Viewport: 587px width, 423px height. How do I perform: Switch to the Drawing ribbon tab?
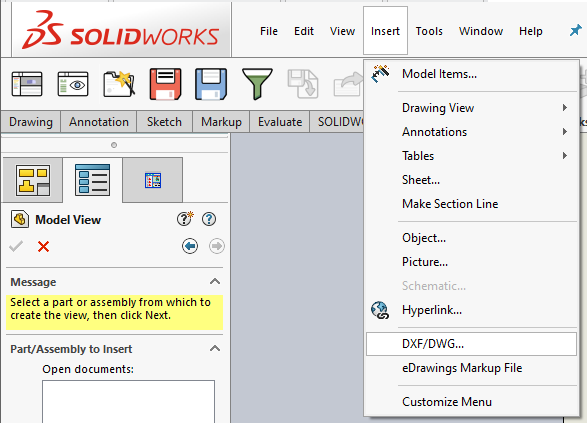coord(31,122)
